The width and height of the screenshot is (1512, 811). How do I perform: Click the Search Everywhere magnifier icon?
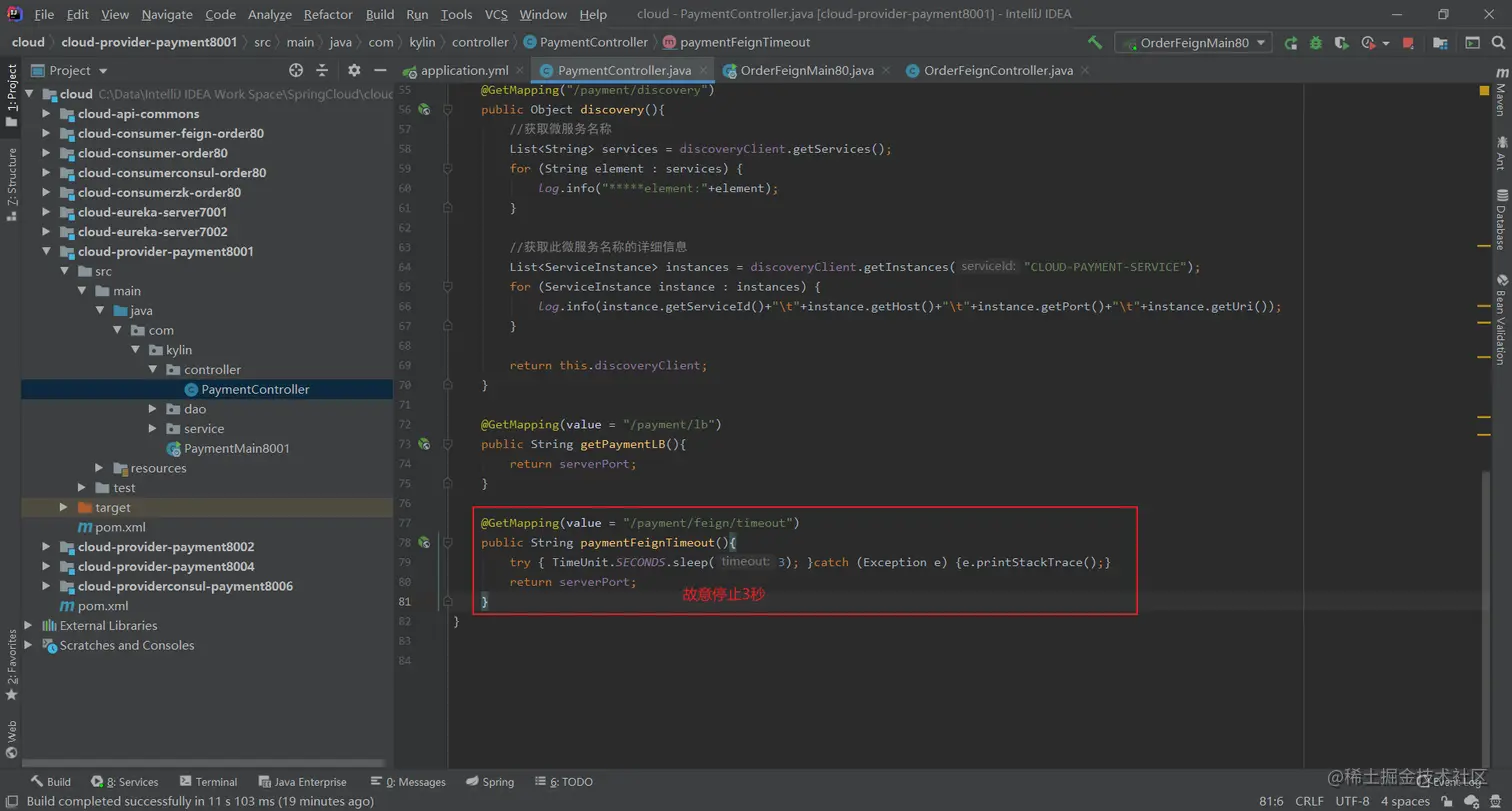click(1499, 43)
